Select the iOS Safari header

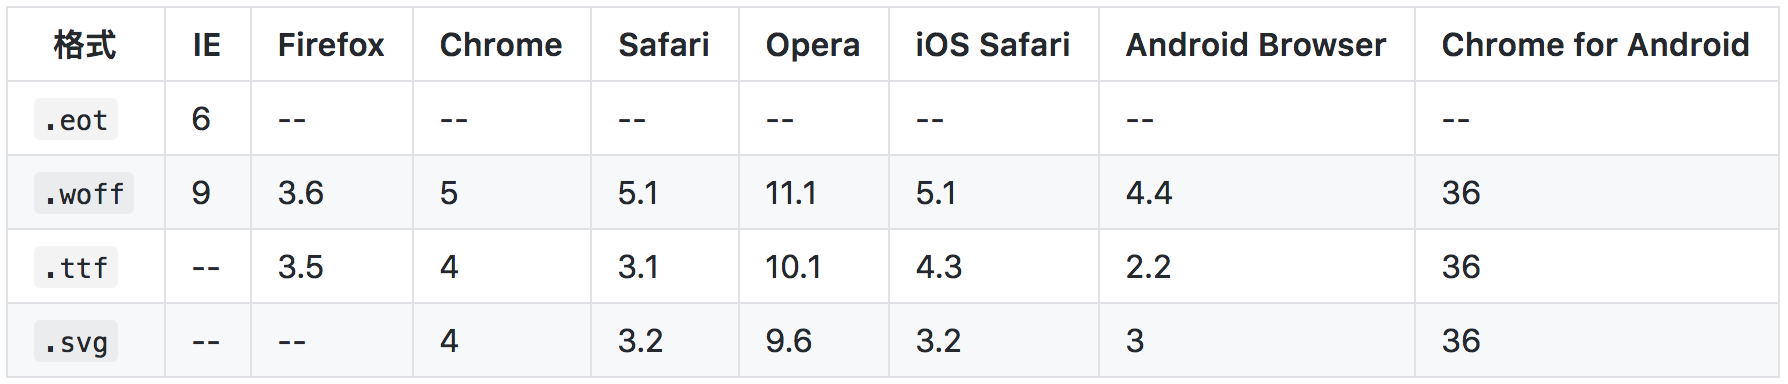tap(993, 45)
